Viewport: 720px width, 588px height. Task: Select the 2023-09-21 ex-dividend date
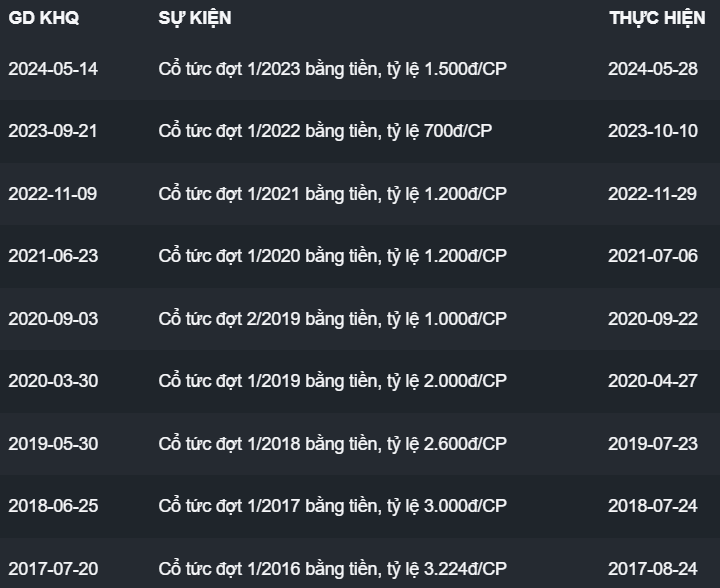click(53, 131)
